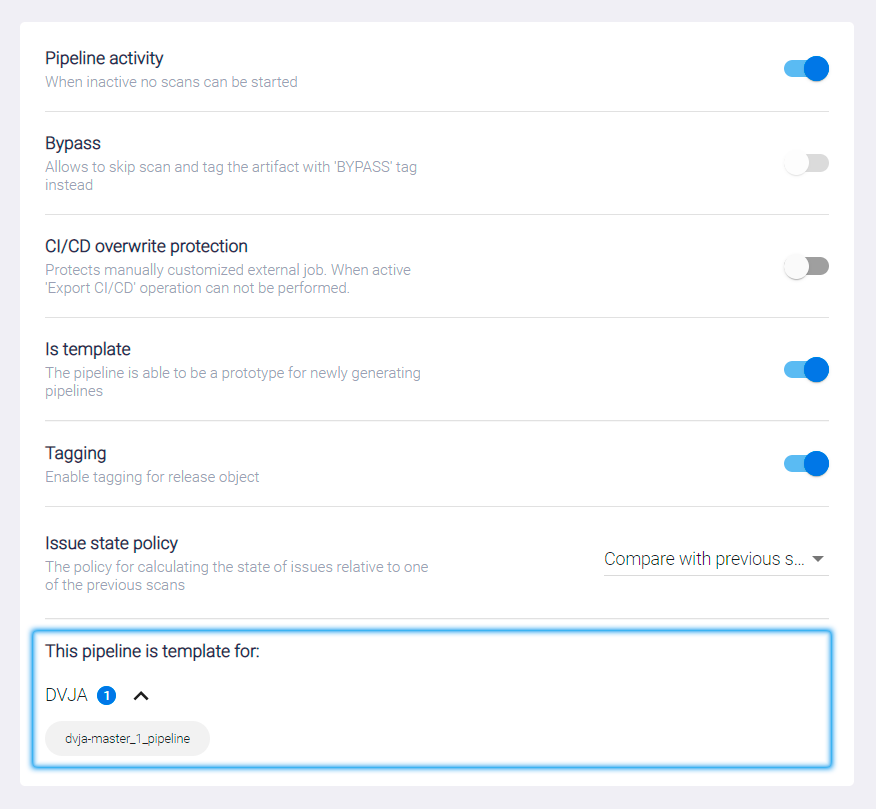This screenshot has height=809, width=876.
Task: Click the 'CI/CD overwrite protection' title
Action: (x=146, y=246)
